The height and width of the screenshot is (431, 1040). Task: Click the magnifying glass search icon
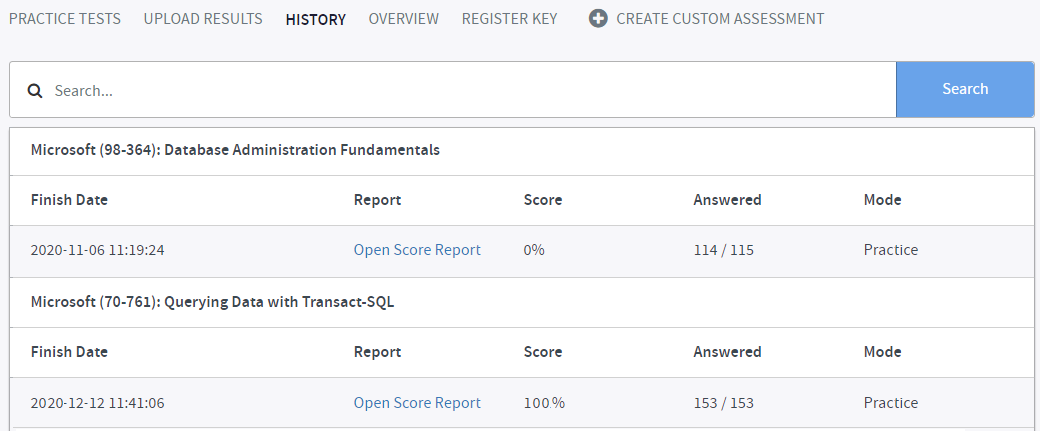point(35,90)
